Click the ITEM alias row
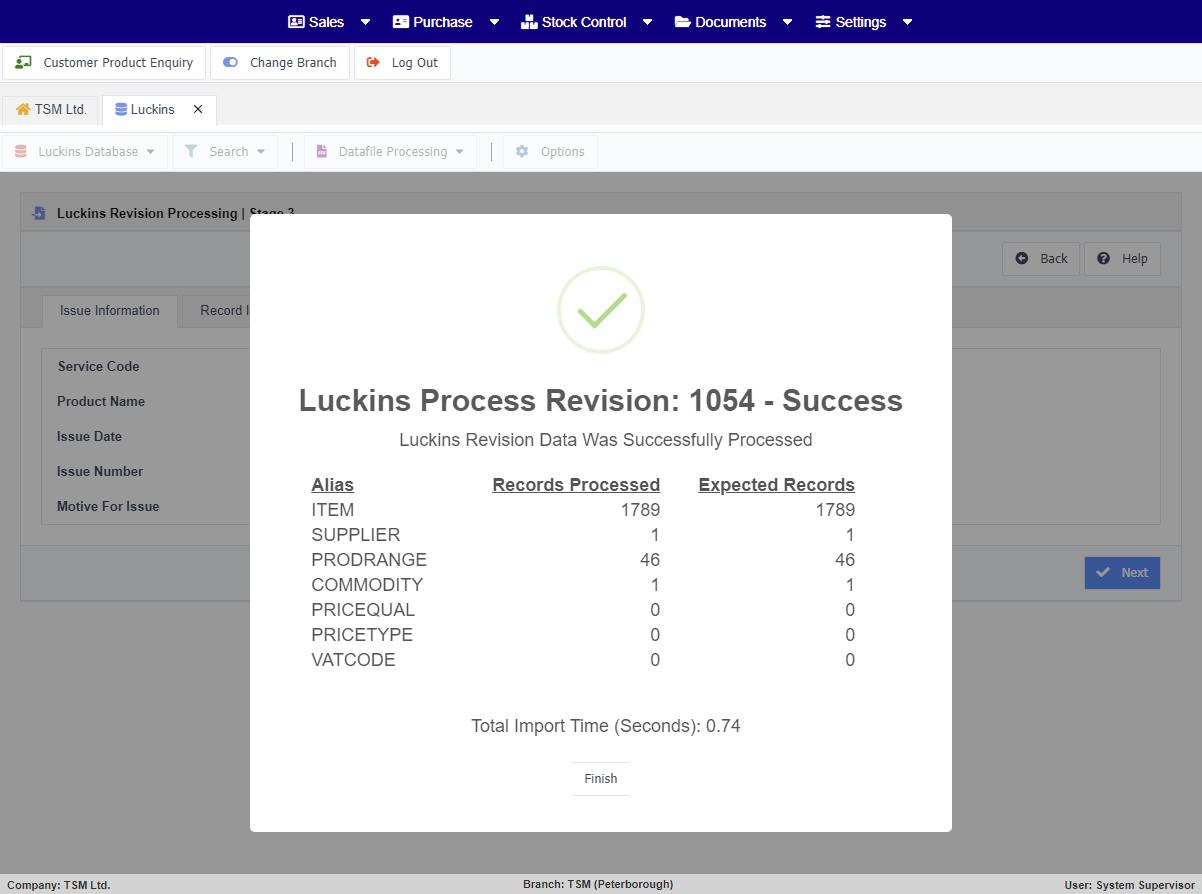Screen dimensions: 1202x894 coord(583,509)
